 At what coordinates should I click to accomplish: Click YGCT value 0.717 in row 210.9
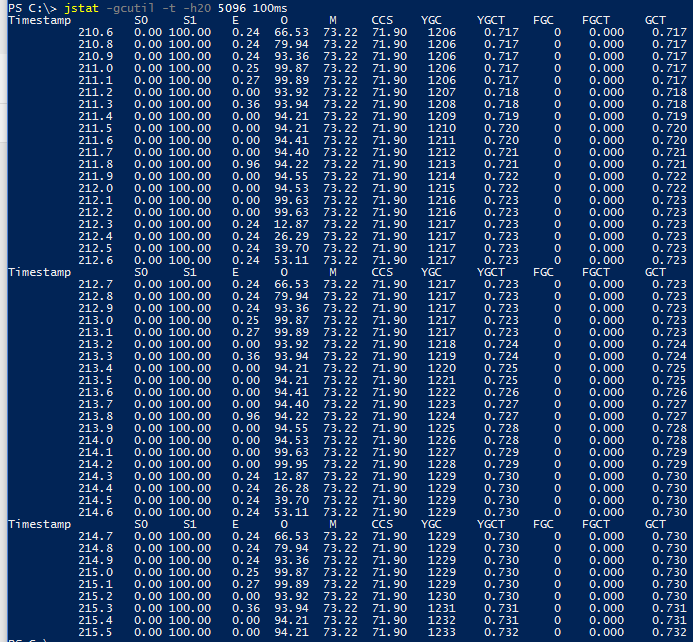click(501, 56)
